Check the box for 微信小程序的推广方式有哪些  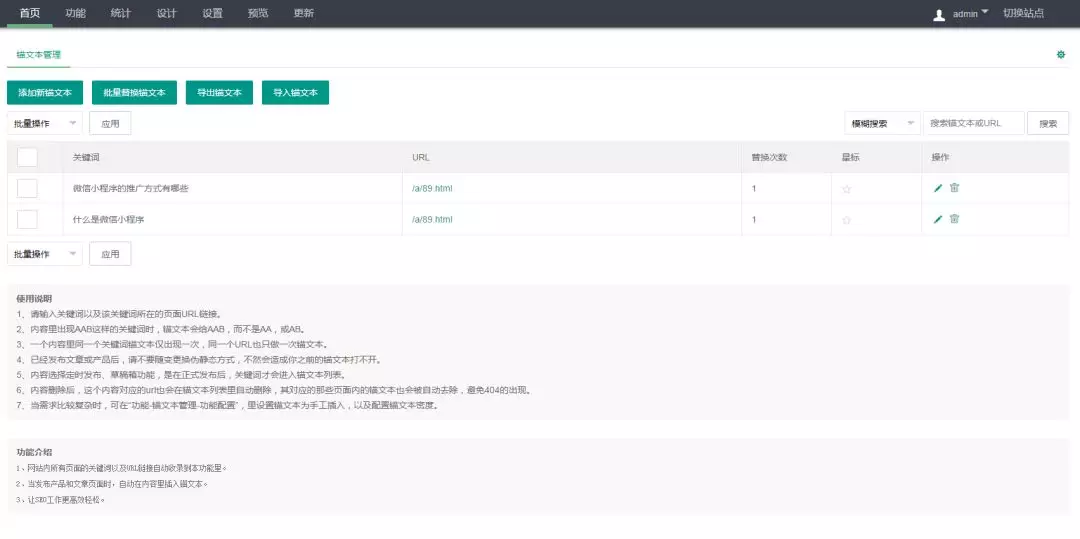click(27, 188)
